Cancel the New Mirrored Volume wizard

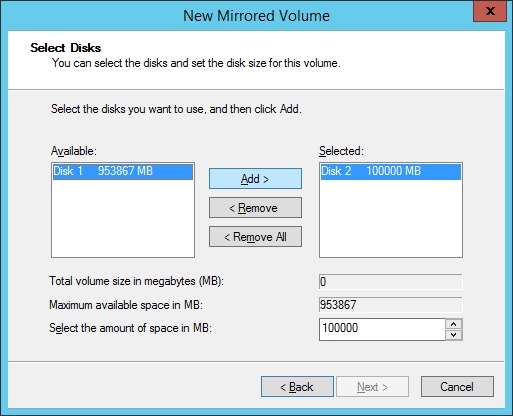(457, 387)
